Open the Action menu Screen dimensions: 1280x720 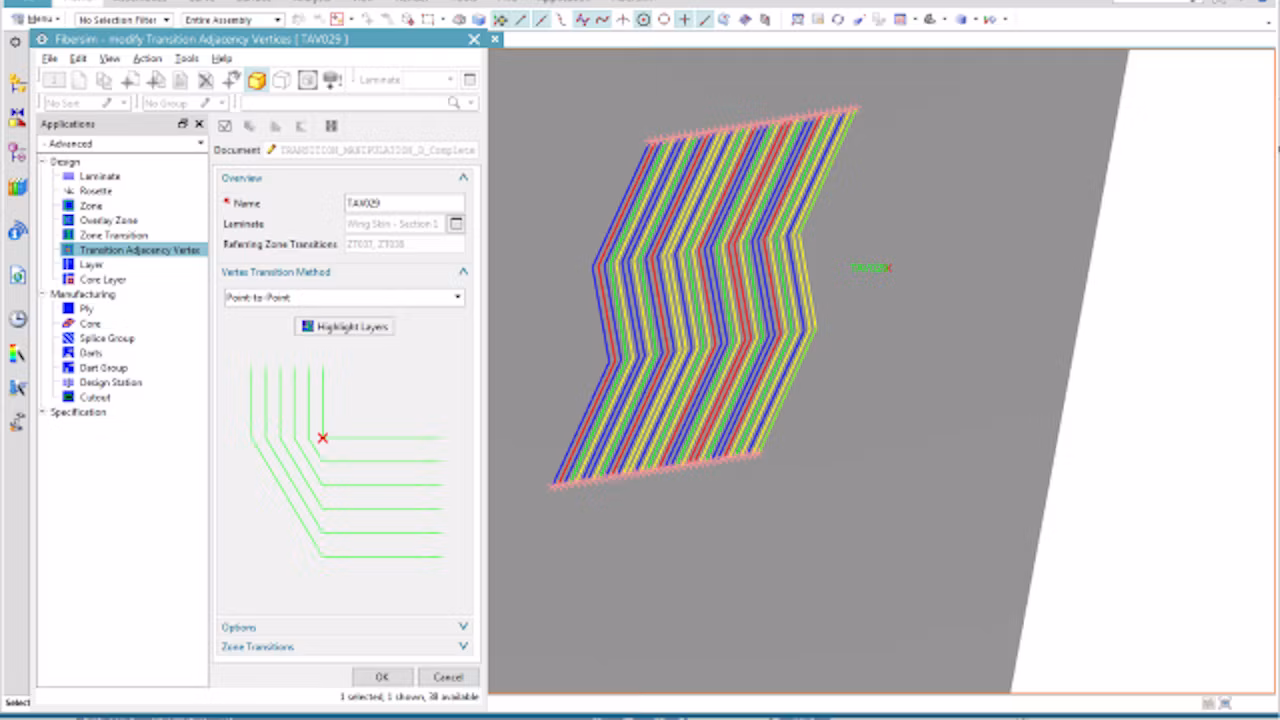[x=147, y=59]
